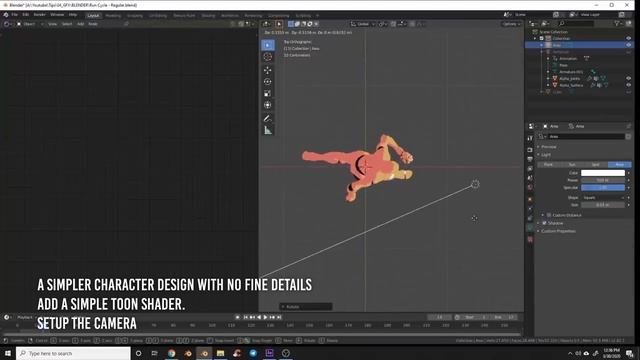Open the Options dropdown in viewport header
The image size is (640, 360).
(x=511, y=24)
